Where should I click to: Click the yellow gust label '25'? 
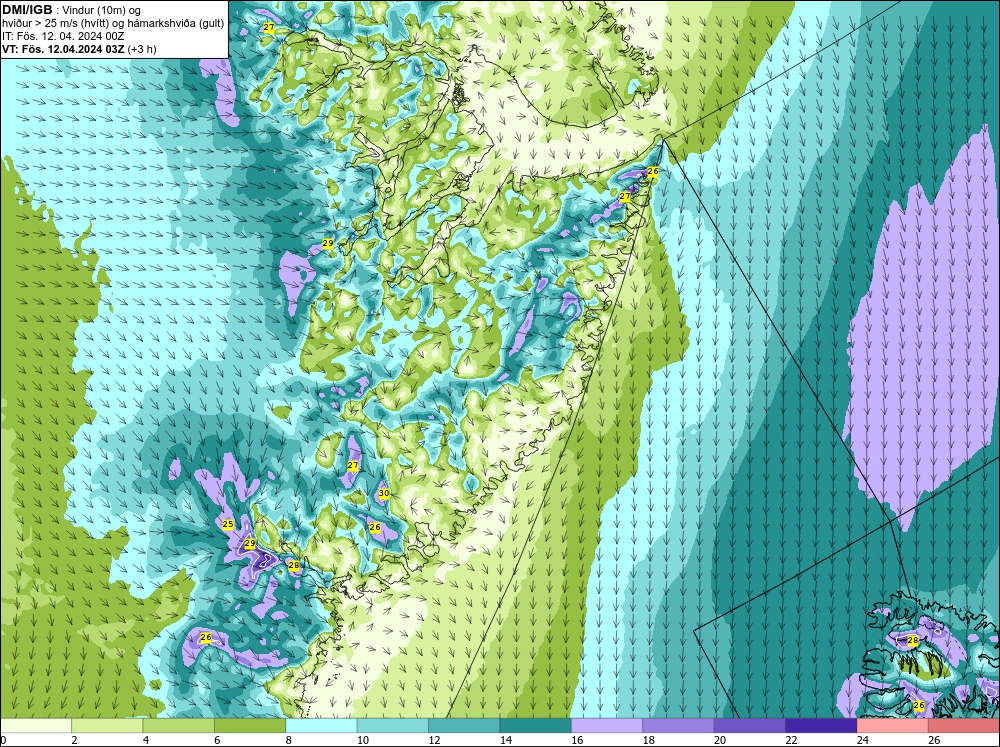228,524
